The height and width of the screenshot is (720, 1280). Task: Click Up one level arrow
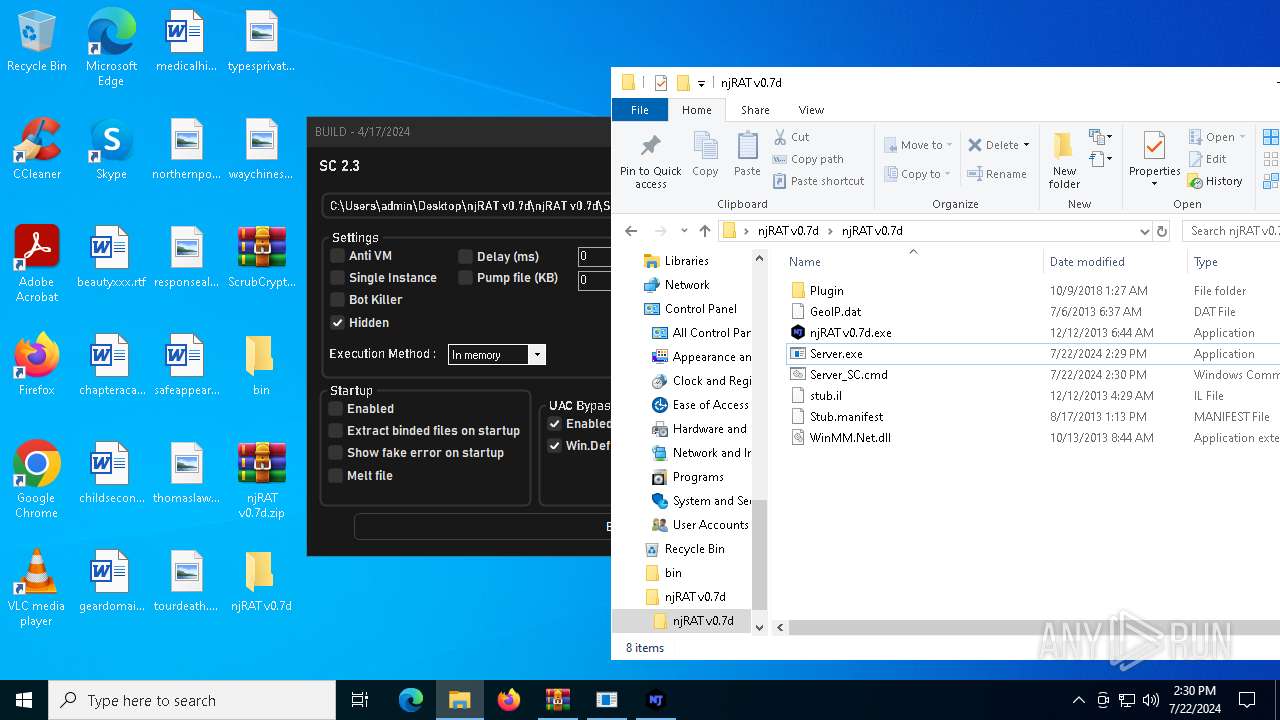pyautogui.click(x=705, y=231)
